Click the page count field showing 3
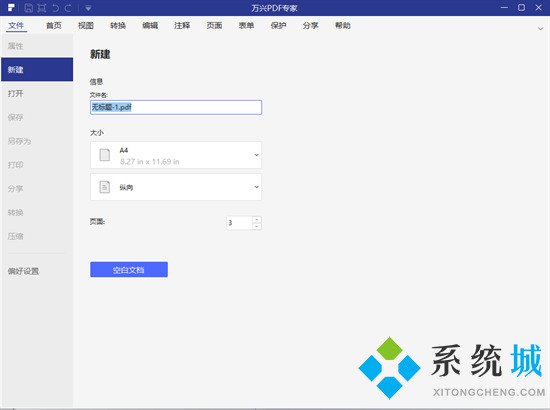Image resolution: width=550 pixels, height=410 pixels. pos(239,223)
